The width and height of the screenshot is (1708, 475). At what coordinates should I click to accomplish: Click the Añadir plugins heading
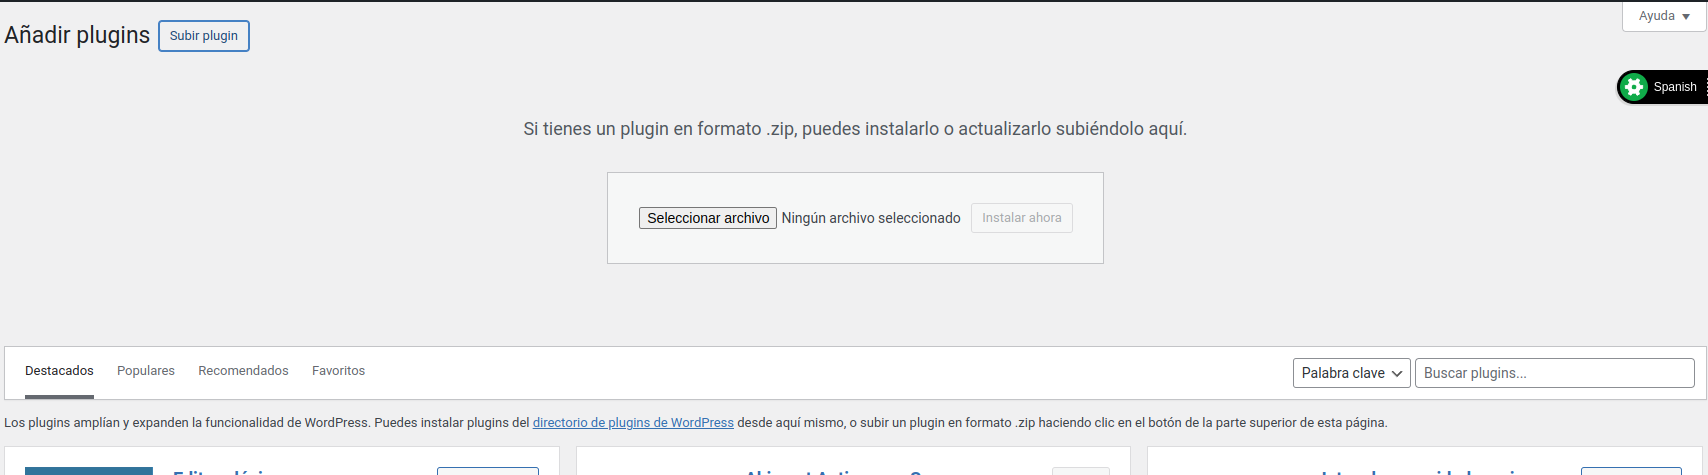pos(77,35)
